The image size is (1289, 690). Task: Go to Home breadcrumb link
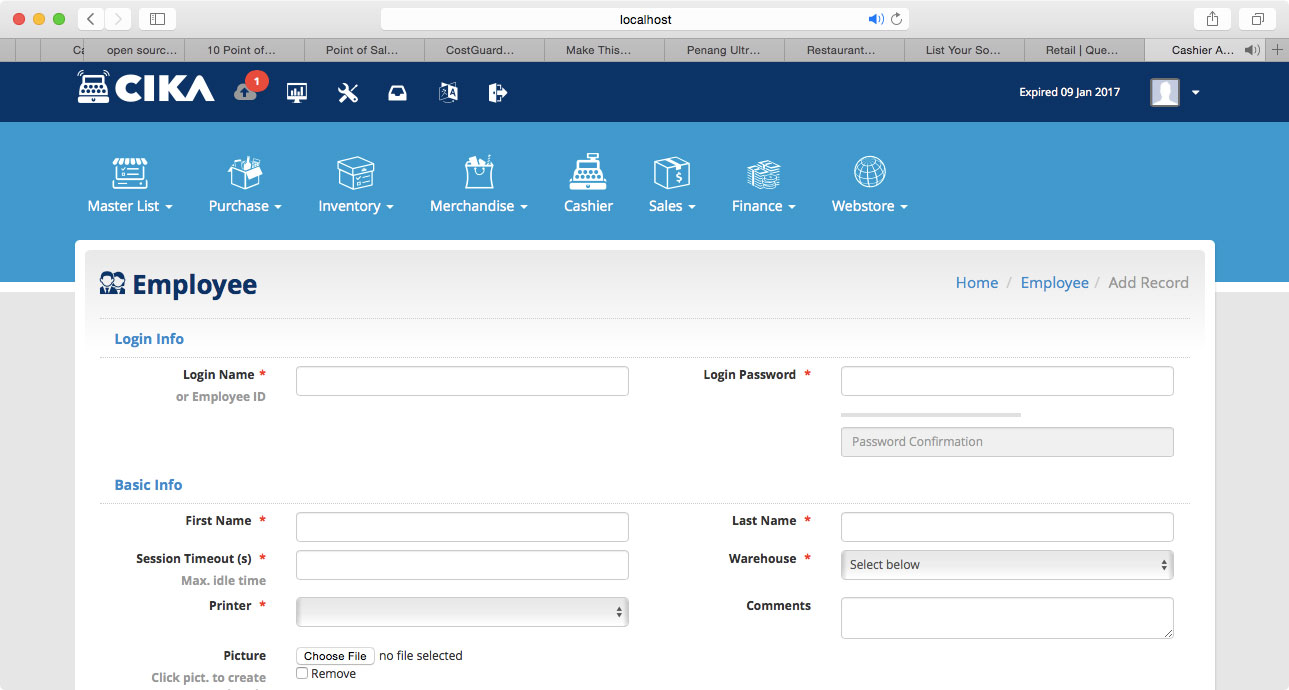click(x=976, y=283)
